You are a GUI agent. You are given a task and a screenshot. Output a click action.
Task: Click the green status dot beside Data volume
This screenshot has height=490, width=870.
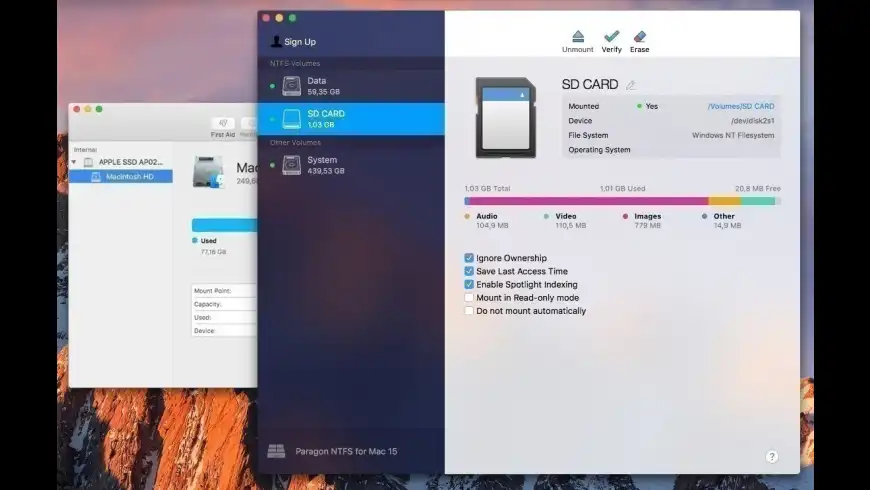pos(272,86)
